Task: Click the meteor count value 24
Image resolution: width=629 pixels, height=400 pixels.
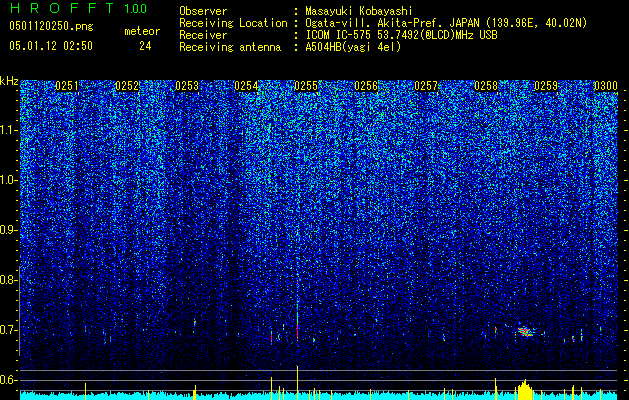Action: (145, 46)
